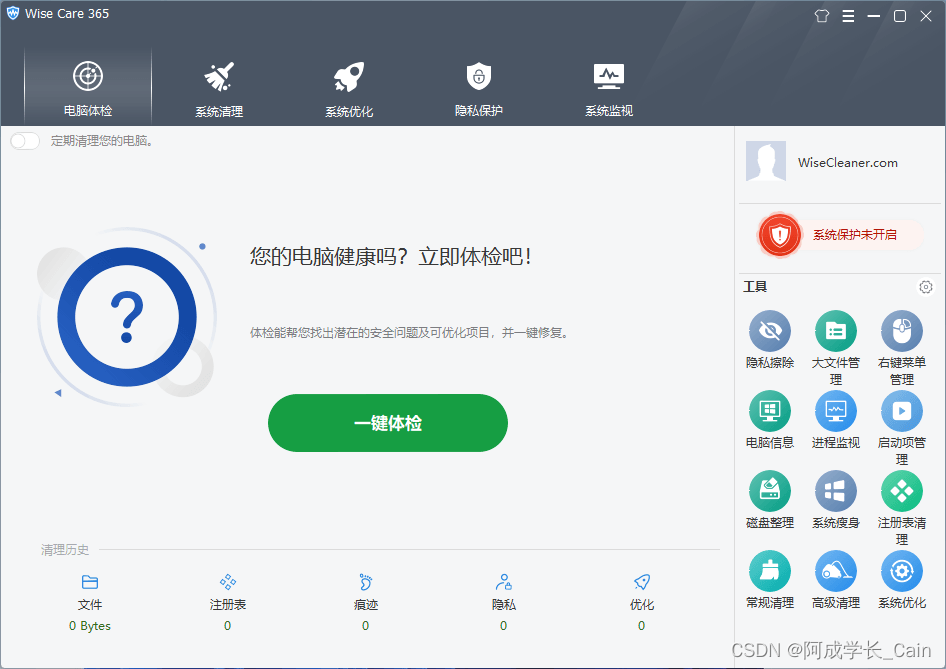Image resolution: width=946 pixels, height=669 pixels.
Task: Click the 定期清理您的电脑 label text
Action: click(101, 141)
